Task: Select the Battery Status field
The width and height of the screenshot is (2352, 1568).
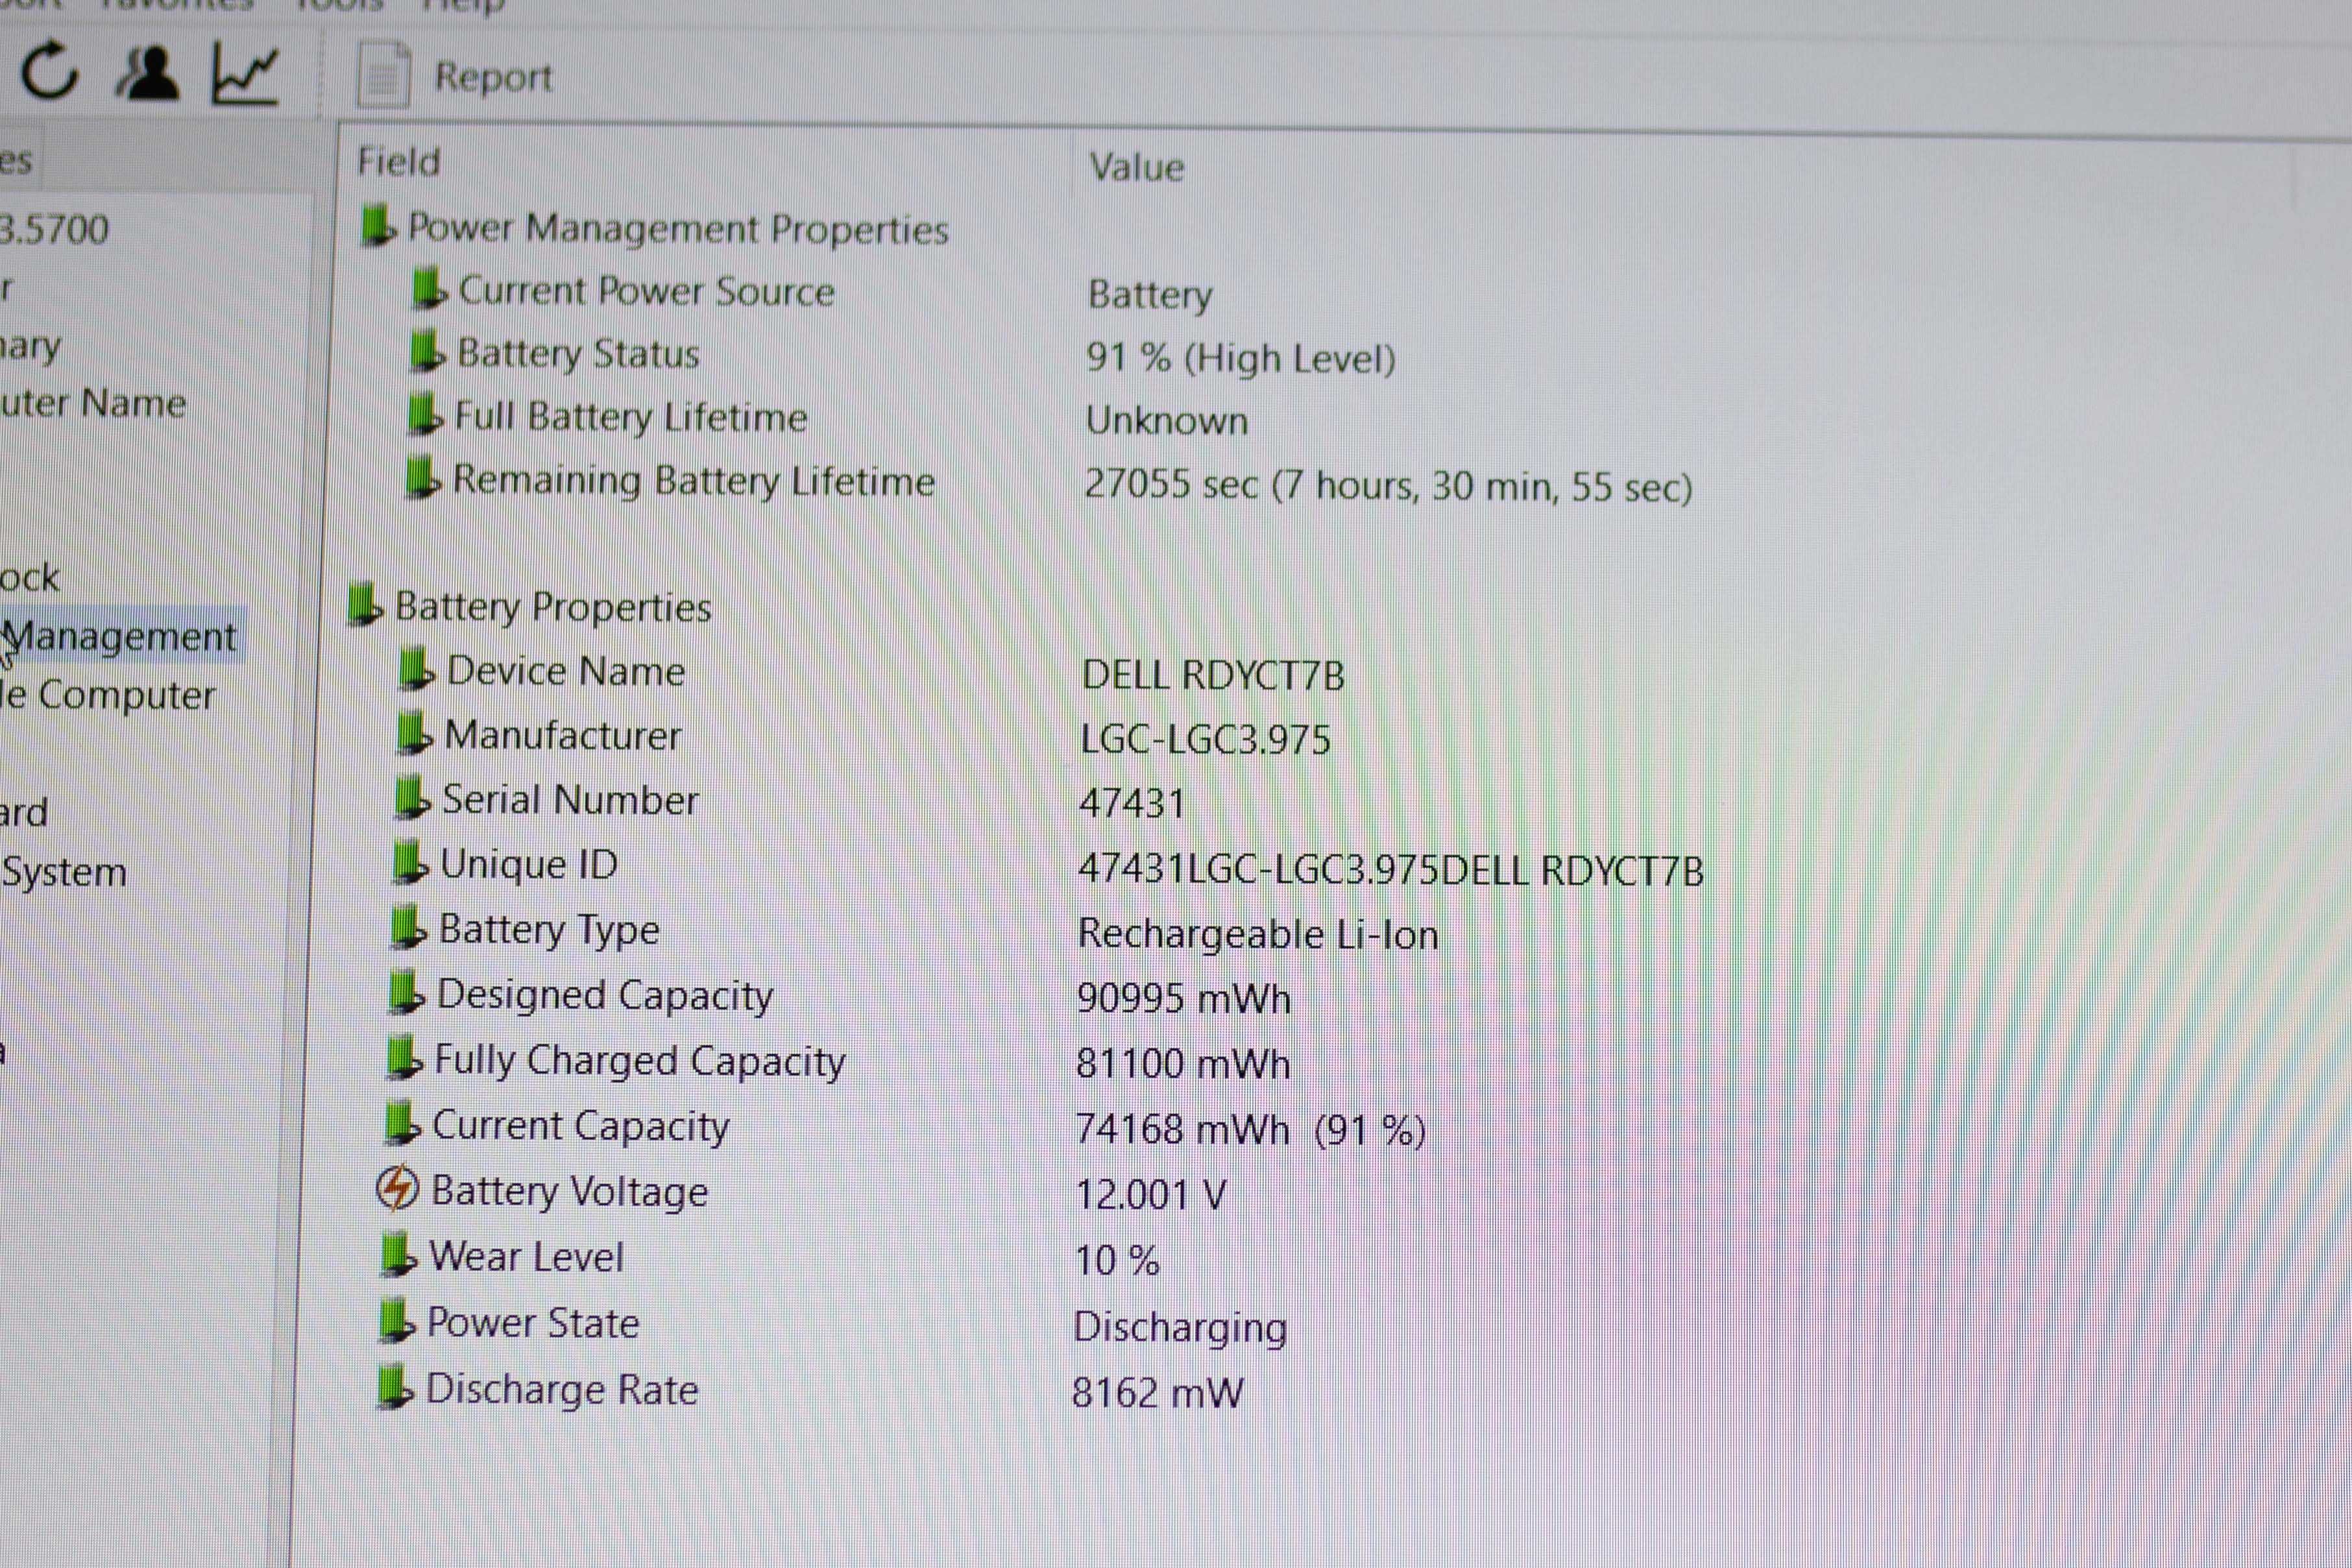Action: click(578, 354)
